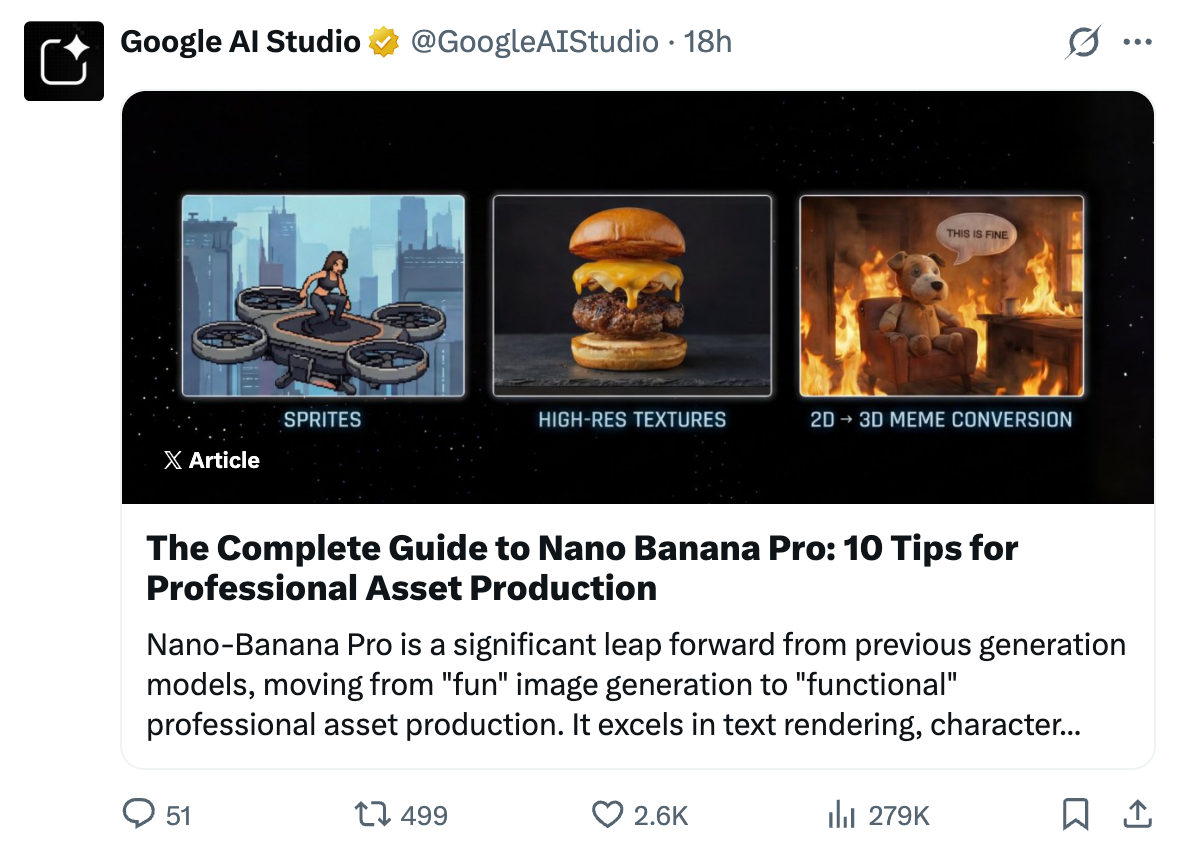1188x854 pixels.
Task: Reply to the Google AI Studio post
Action: pyautogui.click(x=140, y=815)
